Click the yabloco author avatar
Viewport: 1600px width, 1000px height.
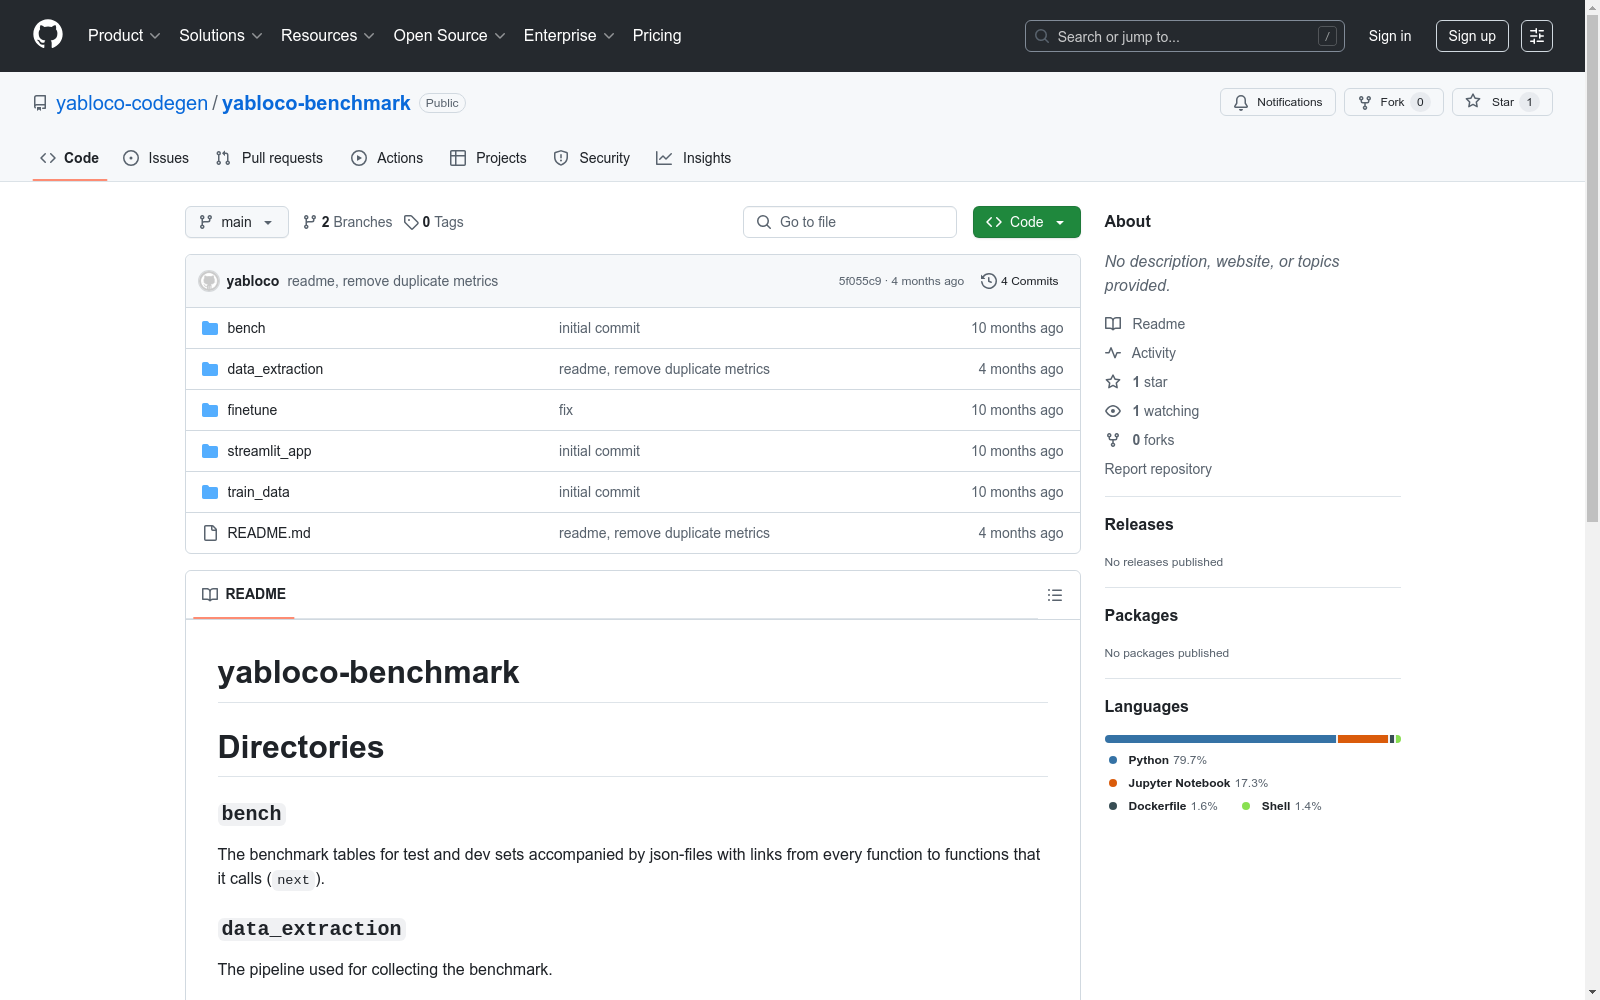coord(209,281)
